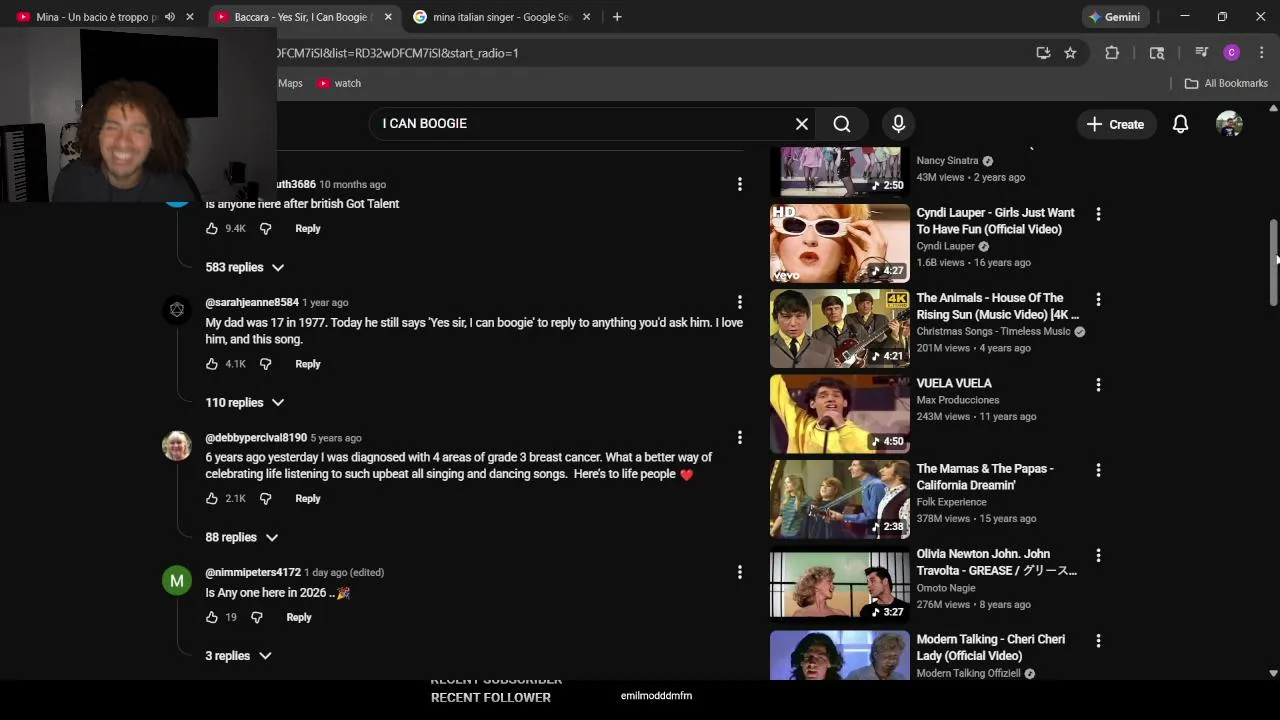Open options for @sarahjeanne8584 comment
The image size is (1280, 720).
pyautogui.click(x=739, y=302)
